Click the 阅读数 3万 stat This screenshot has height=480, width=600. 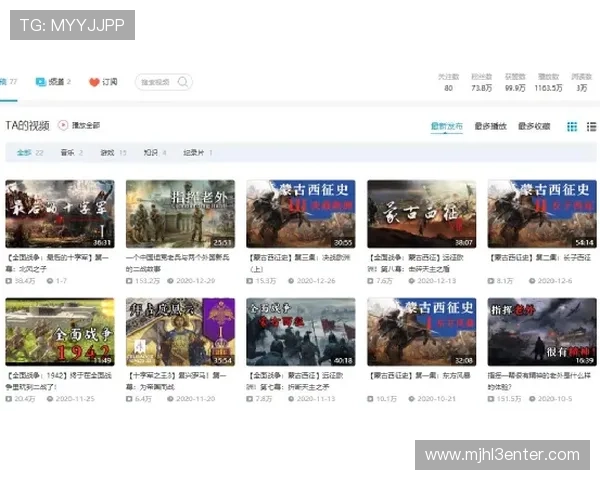coord(582,82)
